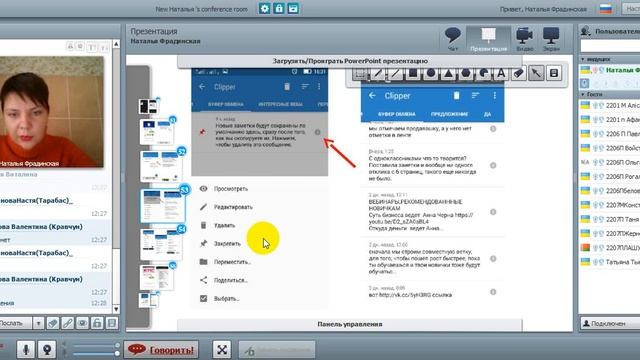Open Пользователи panel user icon dropdown
640x360 pixels.
click(x=586, y=31)
